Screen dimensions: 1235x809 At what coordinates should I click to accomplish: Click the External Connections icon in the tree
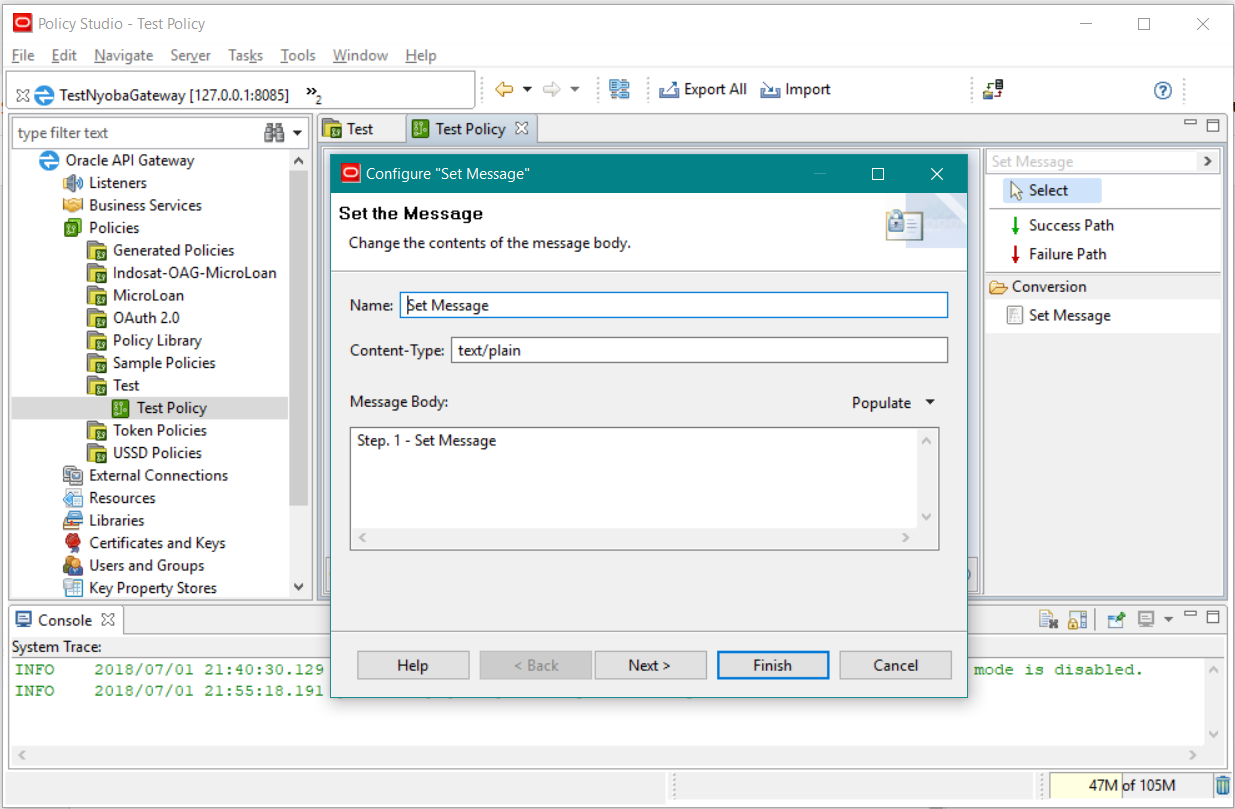click(73, 475)
